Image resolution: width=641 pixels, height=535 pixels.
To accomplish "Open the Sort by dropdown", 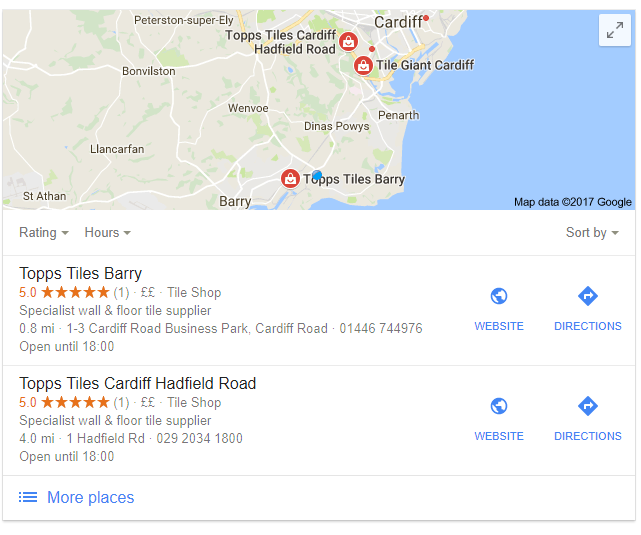I will click(x=592, y=233).
